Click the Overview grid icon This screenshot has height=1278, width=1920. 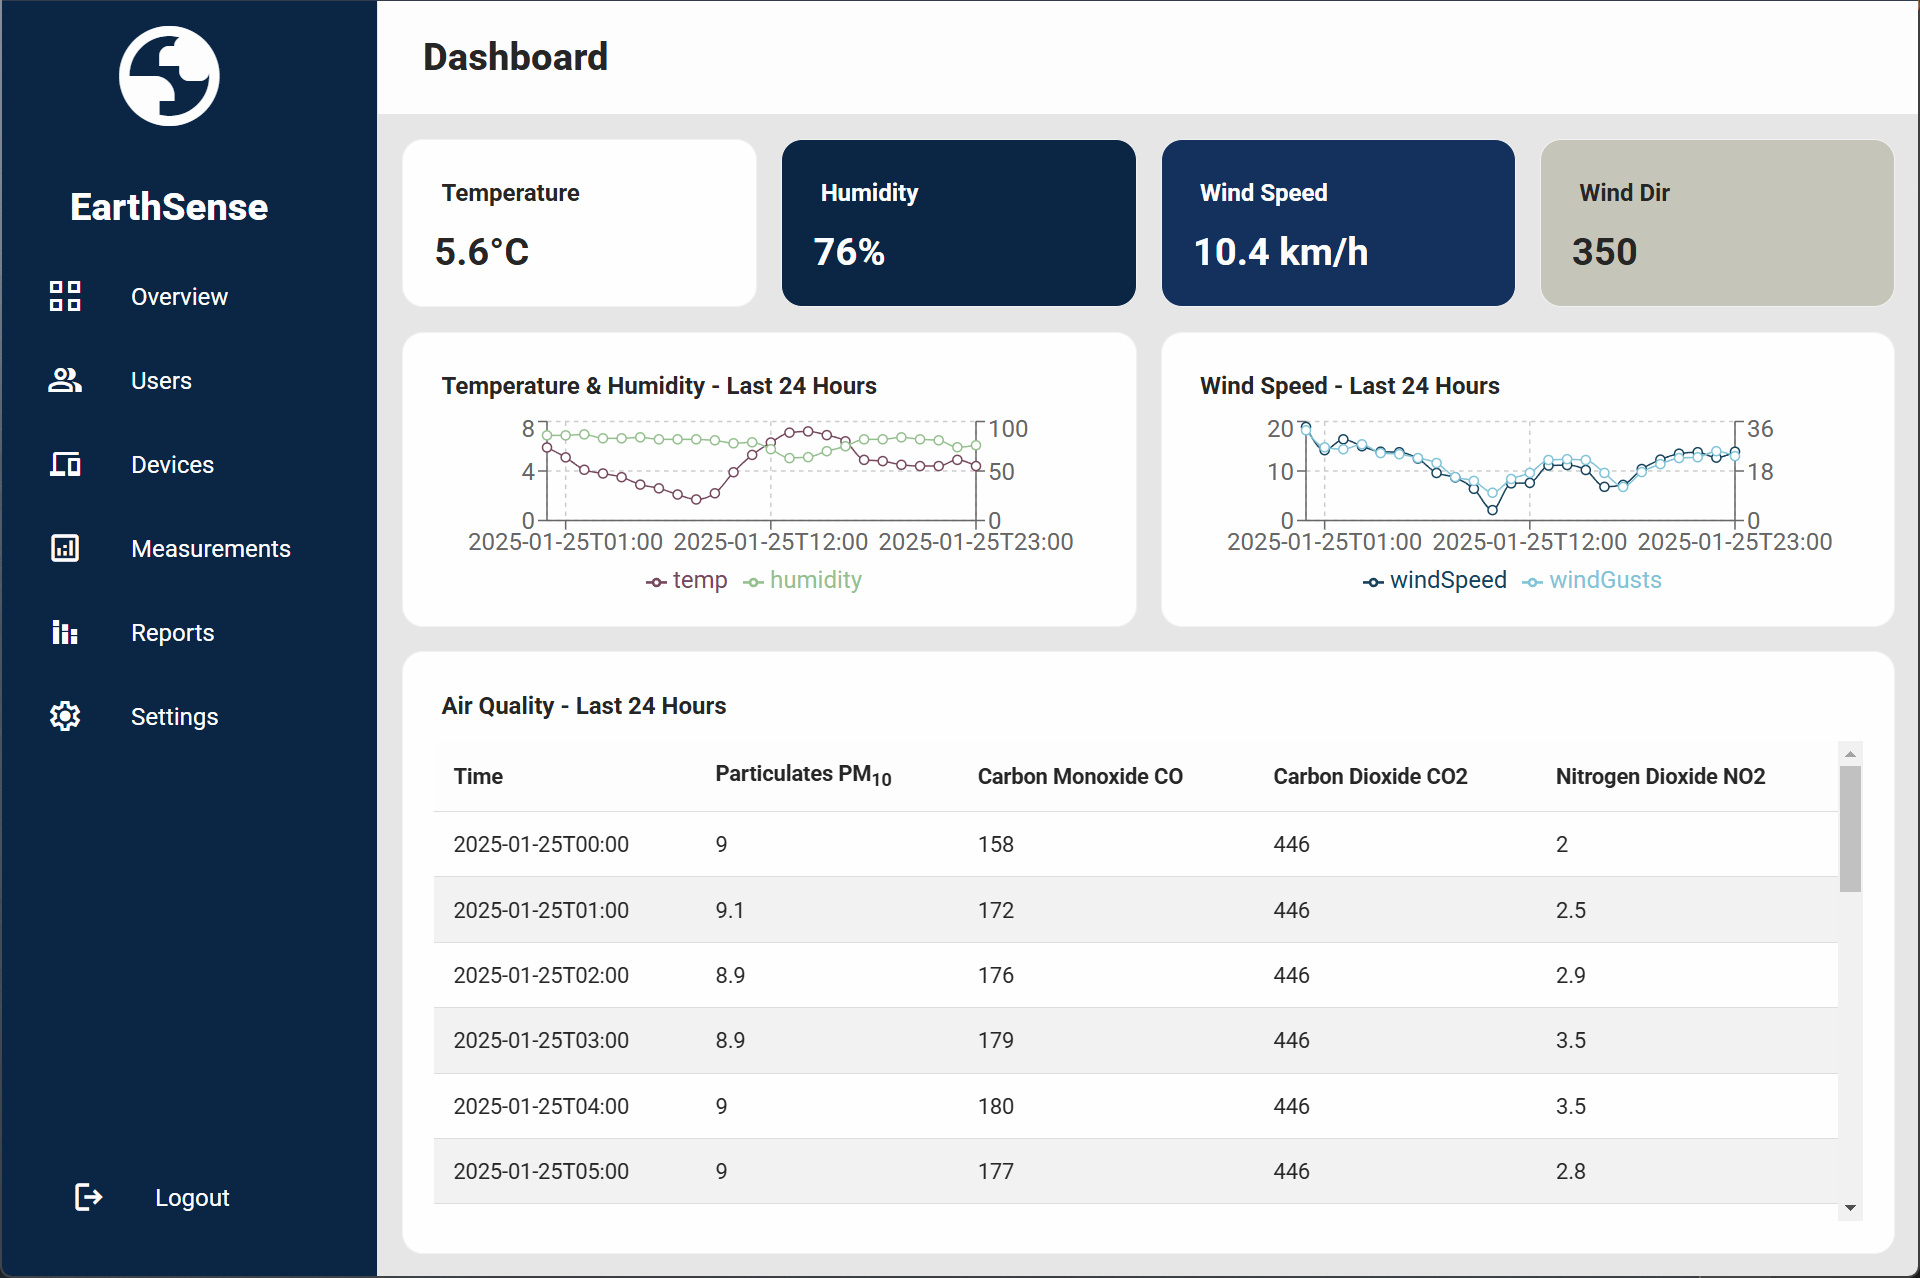point(65,296)
